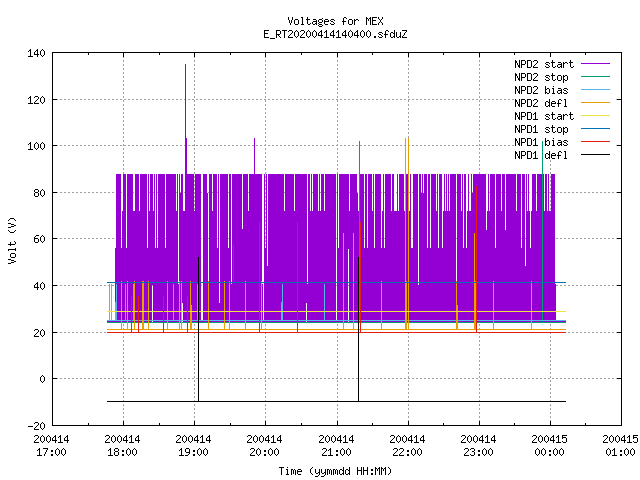
Task: Click the chart title 'Voltages for MEX'
Action: point(335,21)
